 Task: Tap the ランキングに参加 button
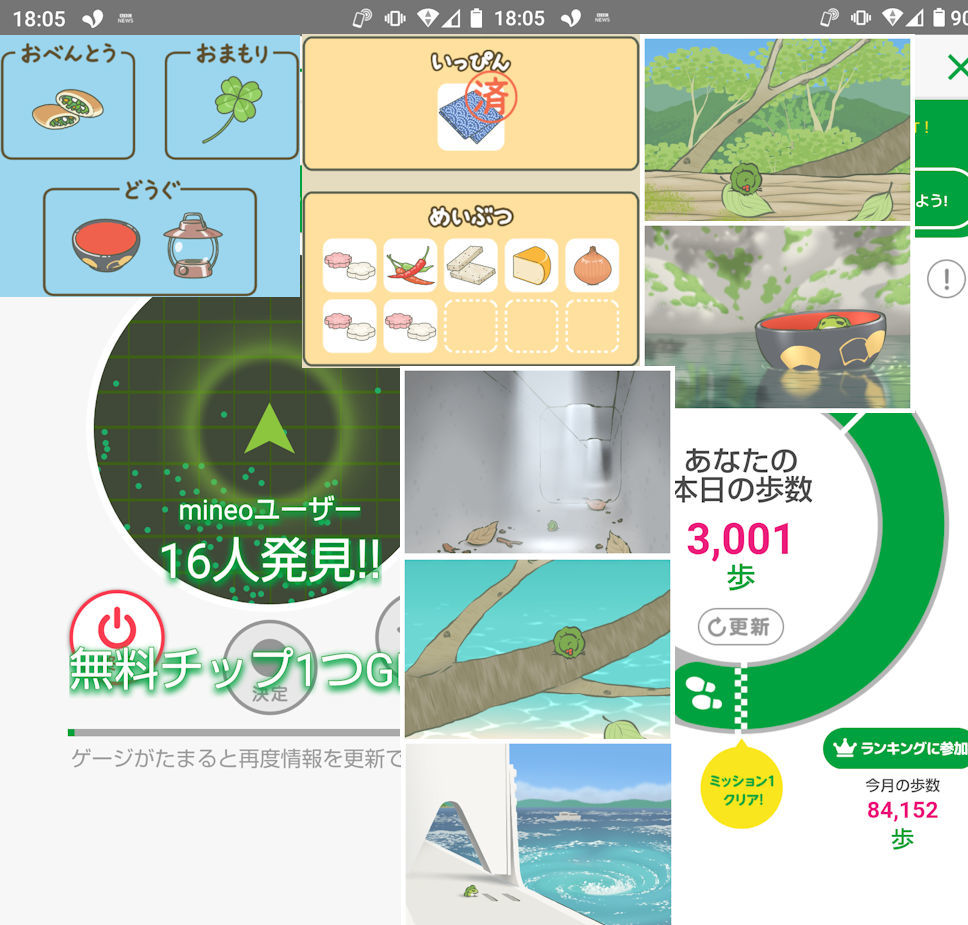pyautogui.click(x=896, y=748)
